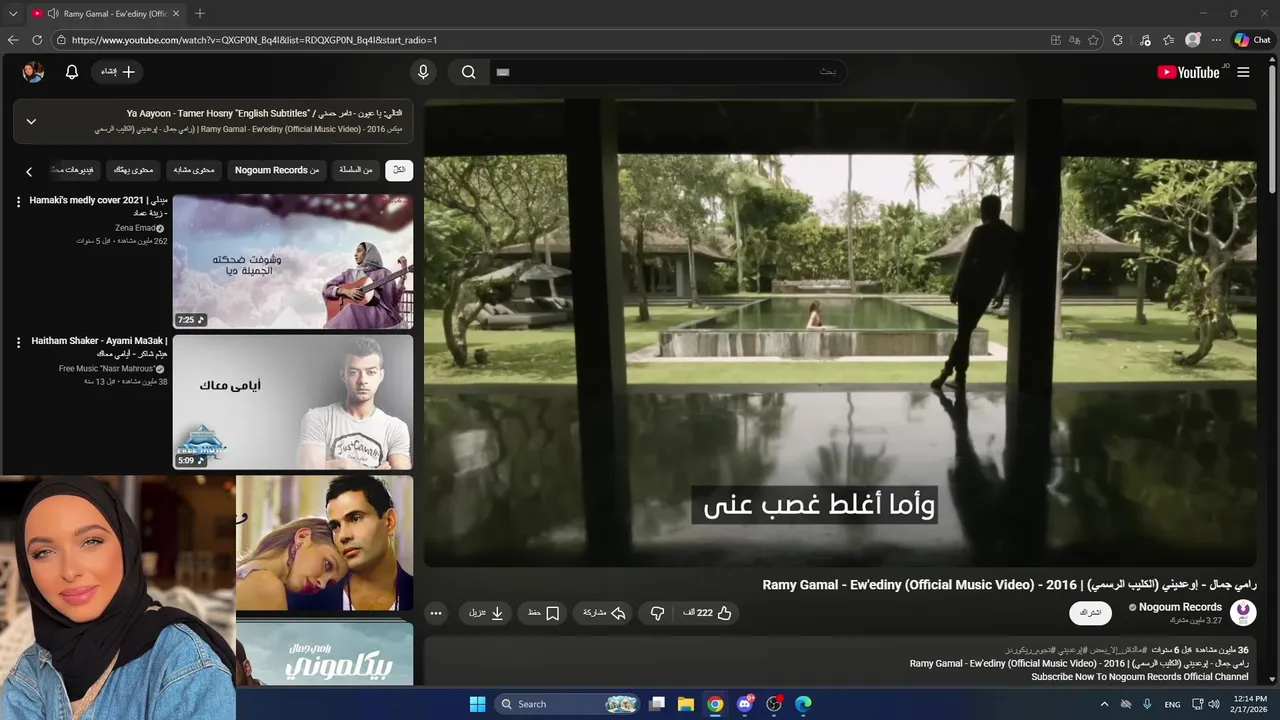The width and height of the screenshot is (1280, 720).
Task: Collapse the mix playlist panel chevron
Action: 31,121
